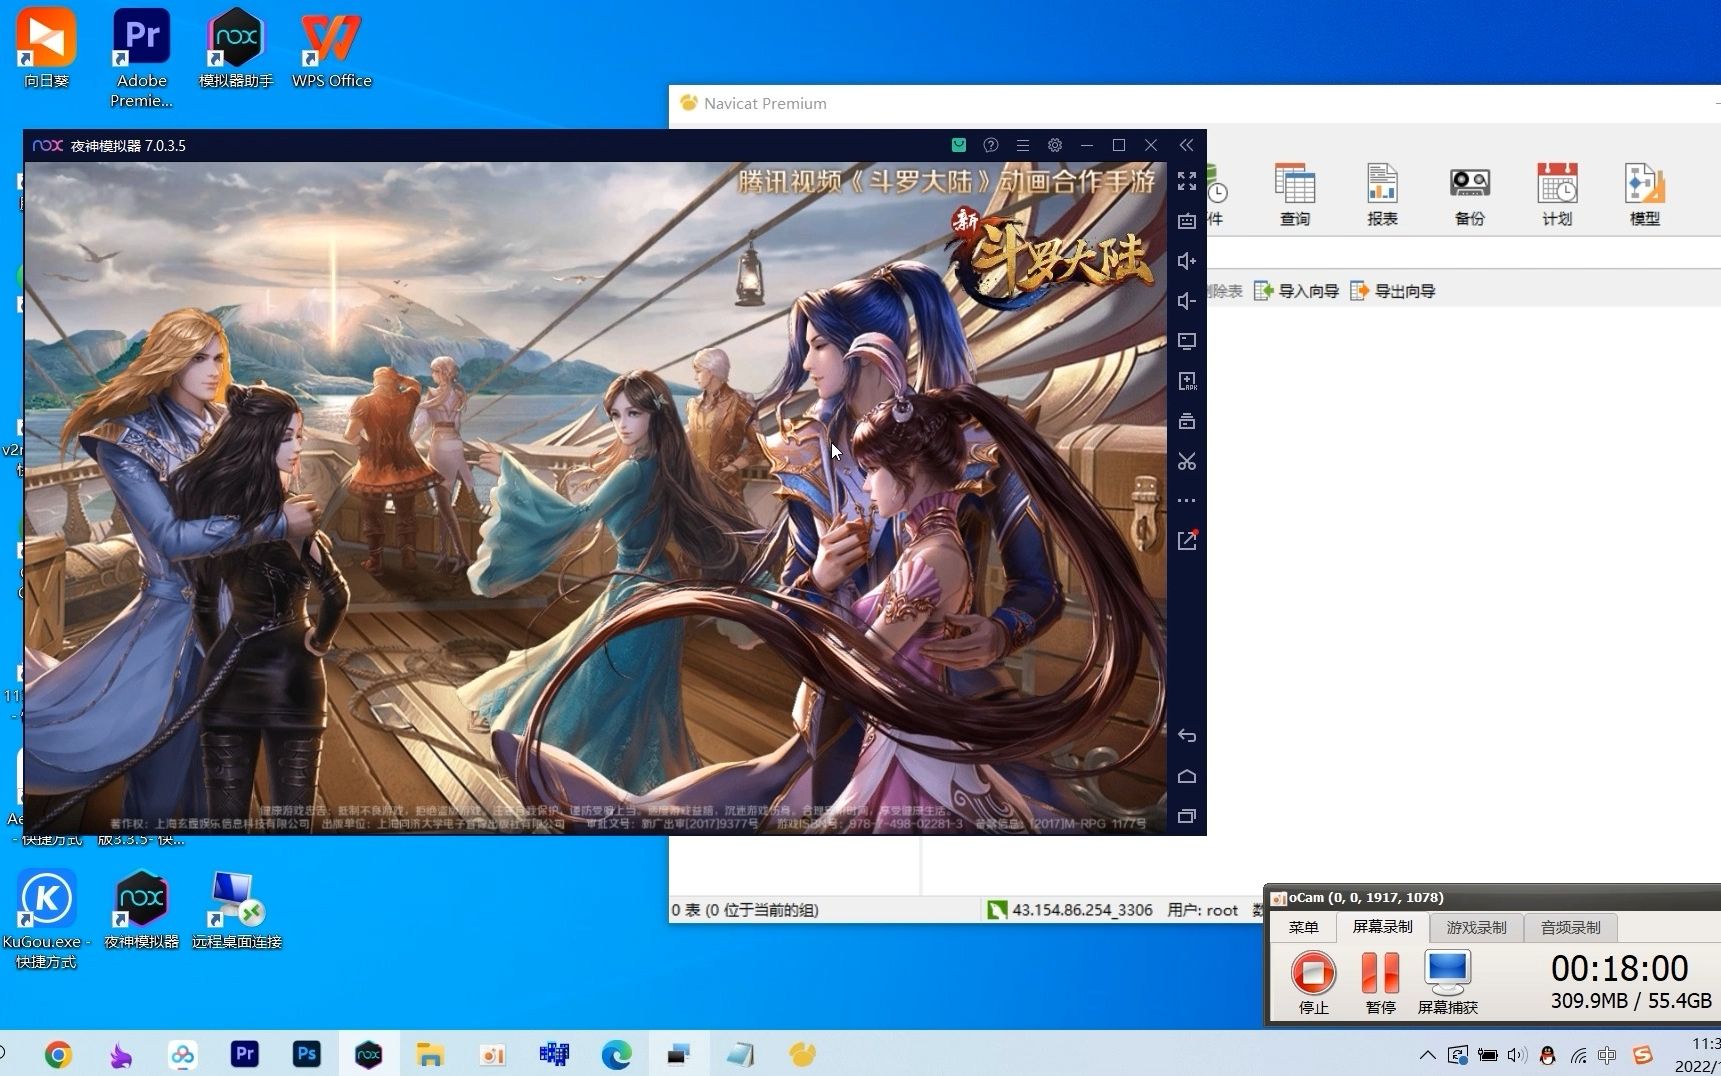Select KuGou.exe desktop shortcut
The width and height of the screenshot is (1721, 1076).
46,920
